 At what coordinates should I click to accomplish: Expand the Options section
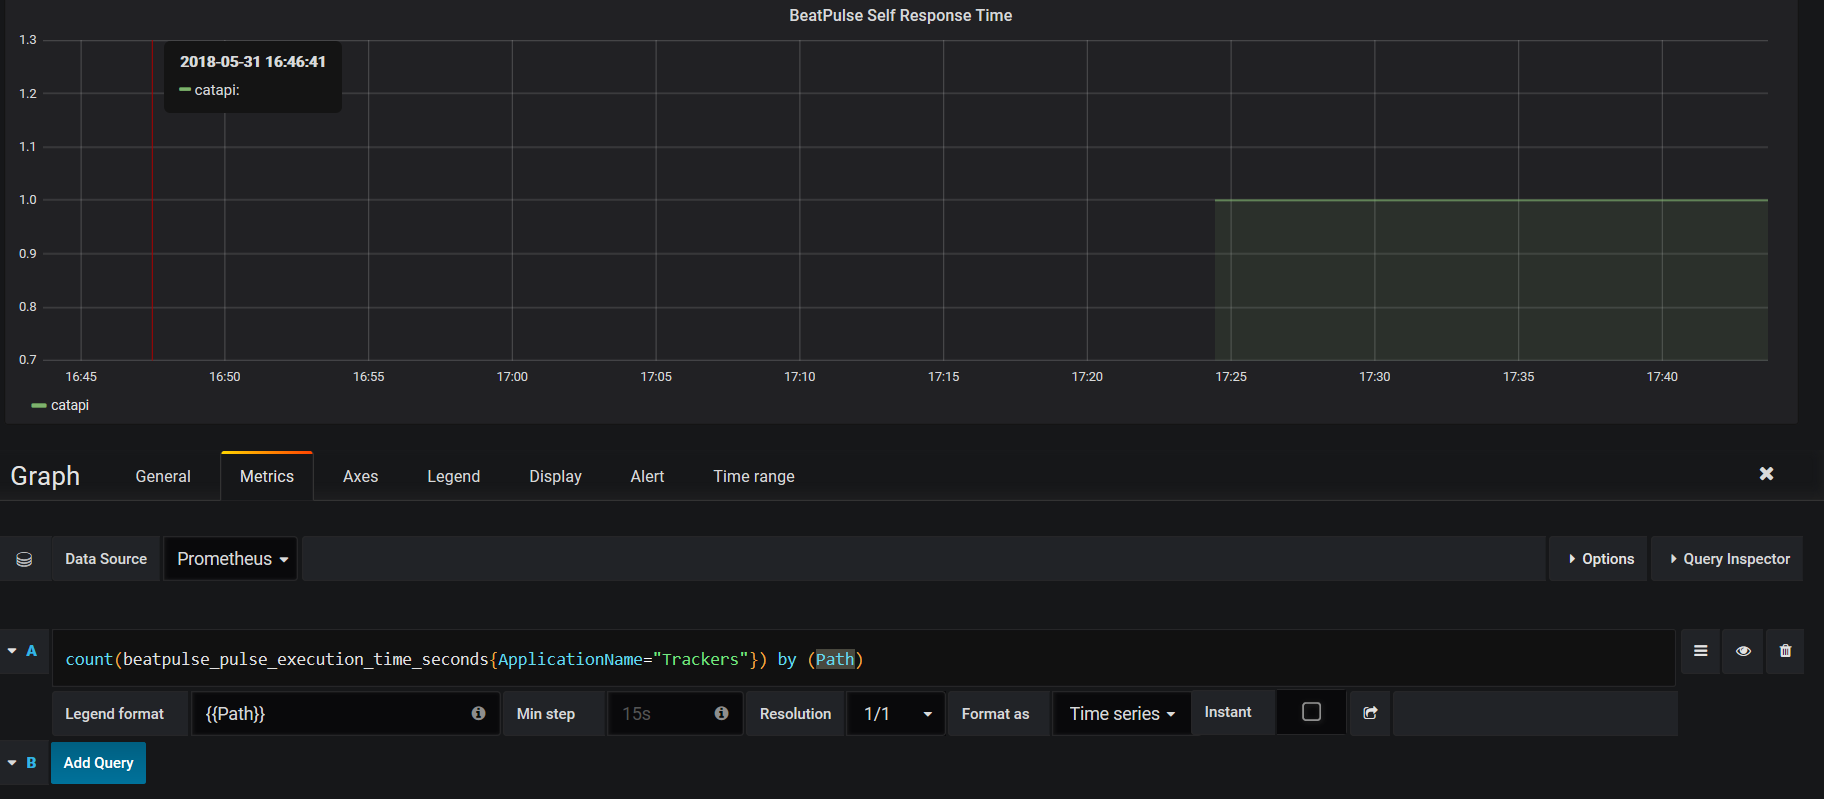tap(1601, 559)
